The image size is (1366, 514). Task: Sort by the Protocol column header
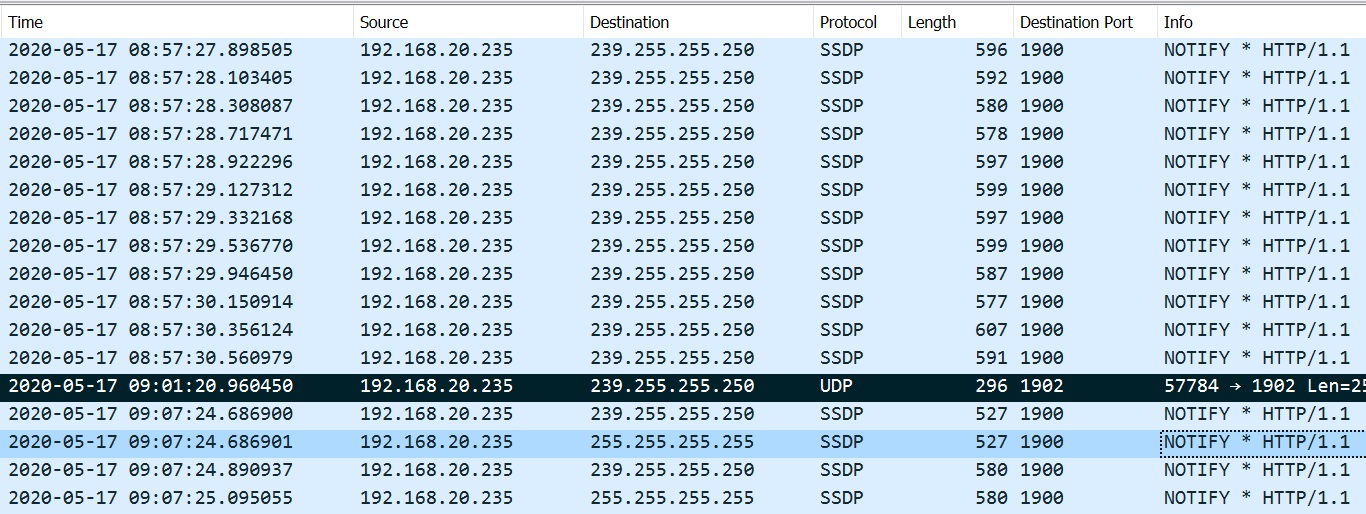(x=857, y=22)
